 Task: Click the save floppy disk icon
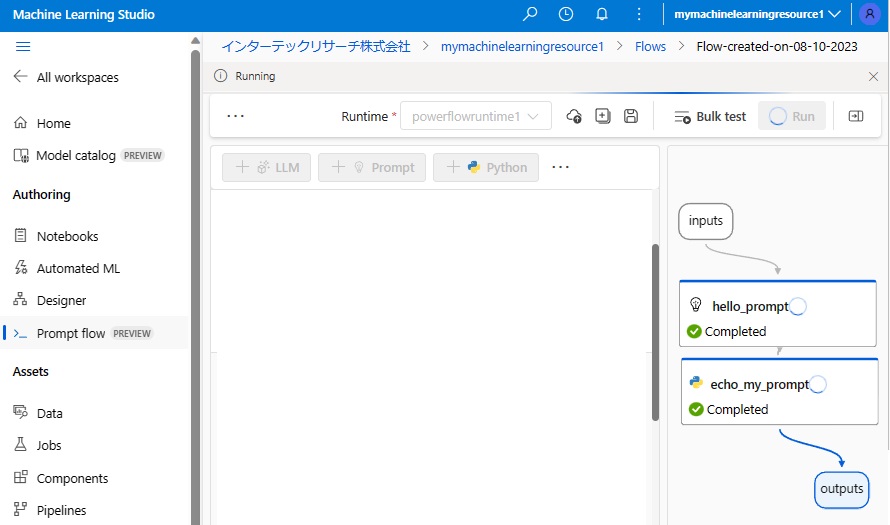click(631, 116)
